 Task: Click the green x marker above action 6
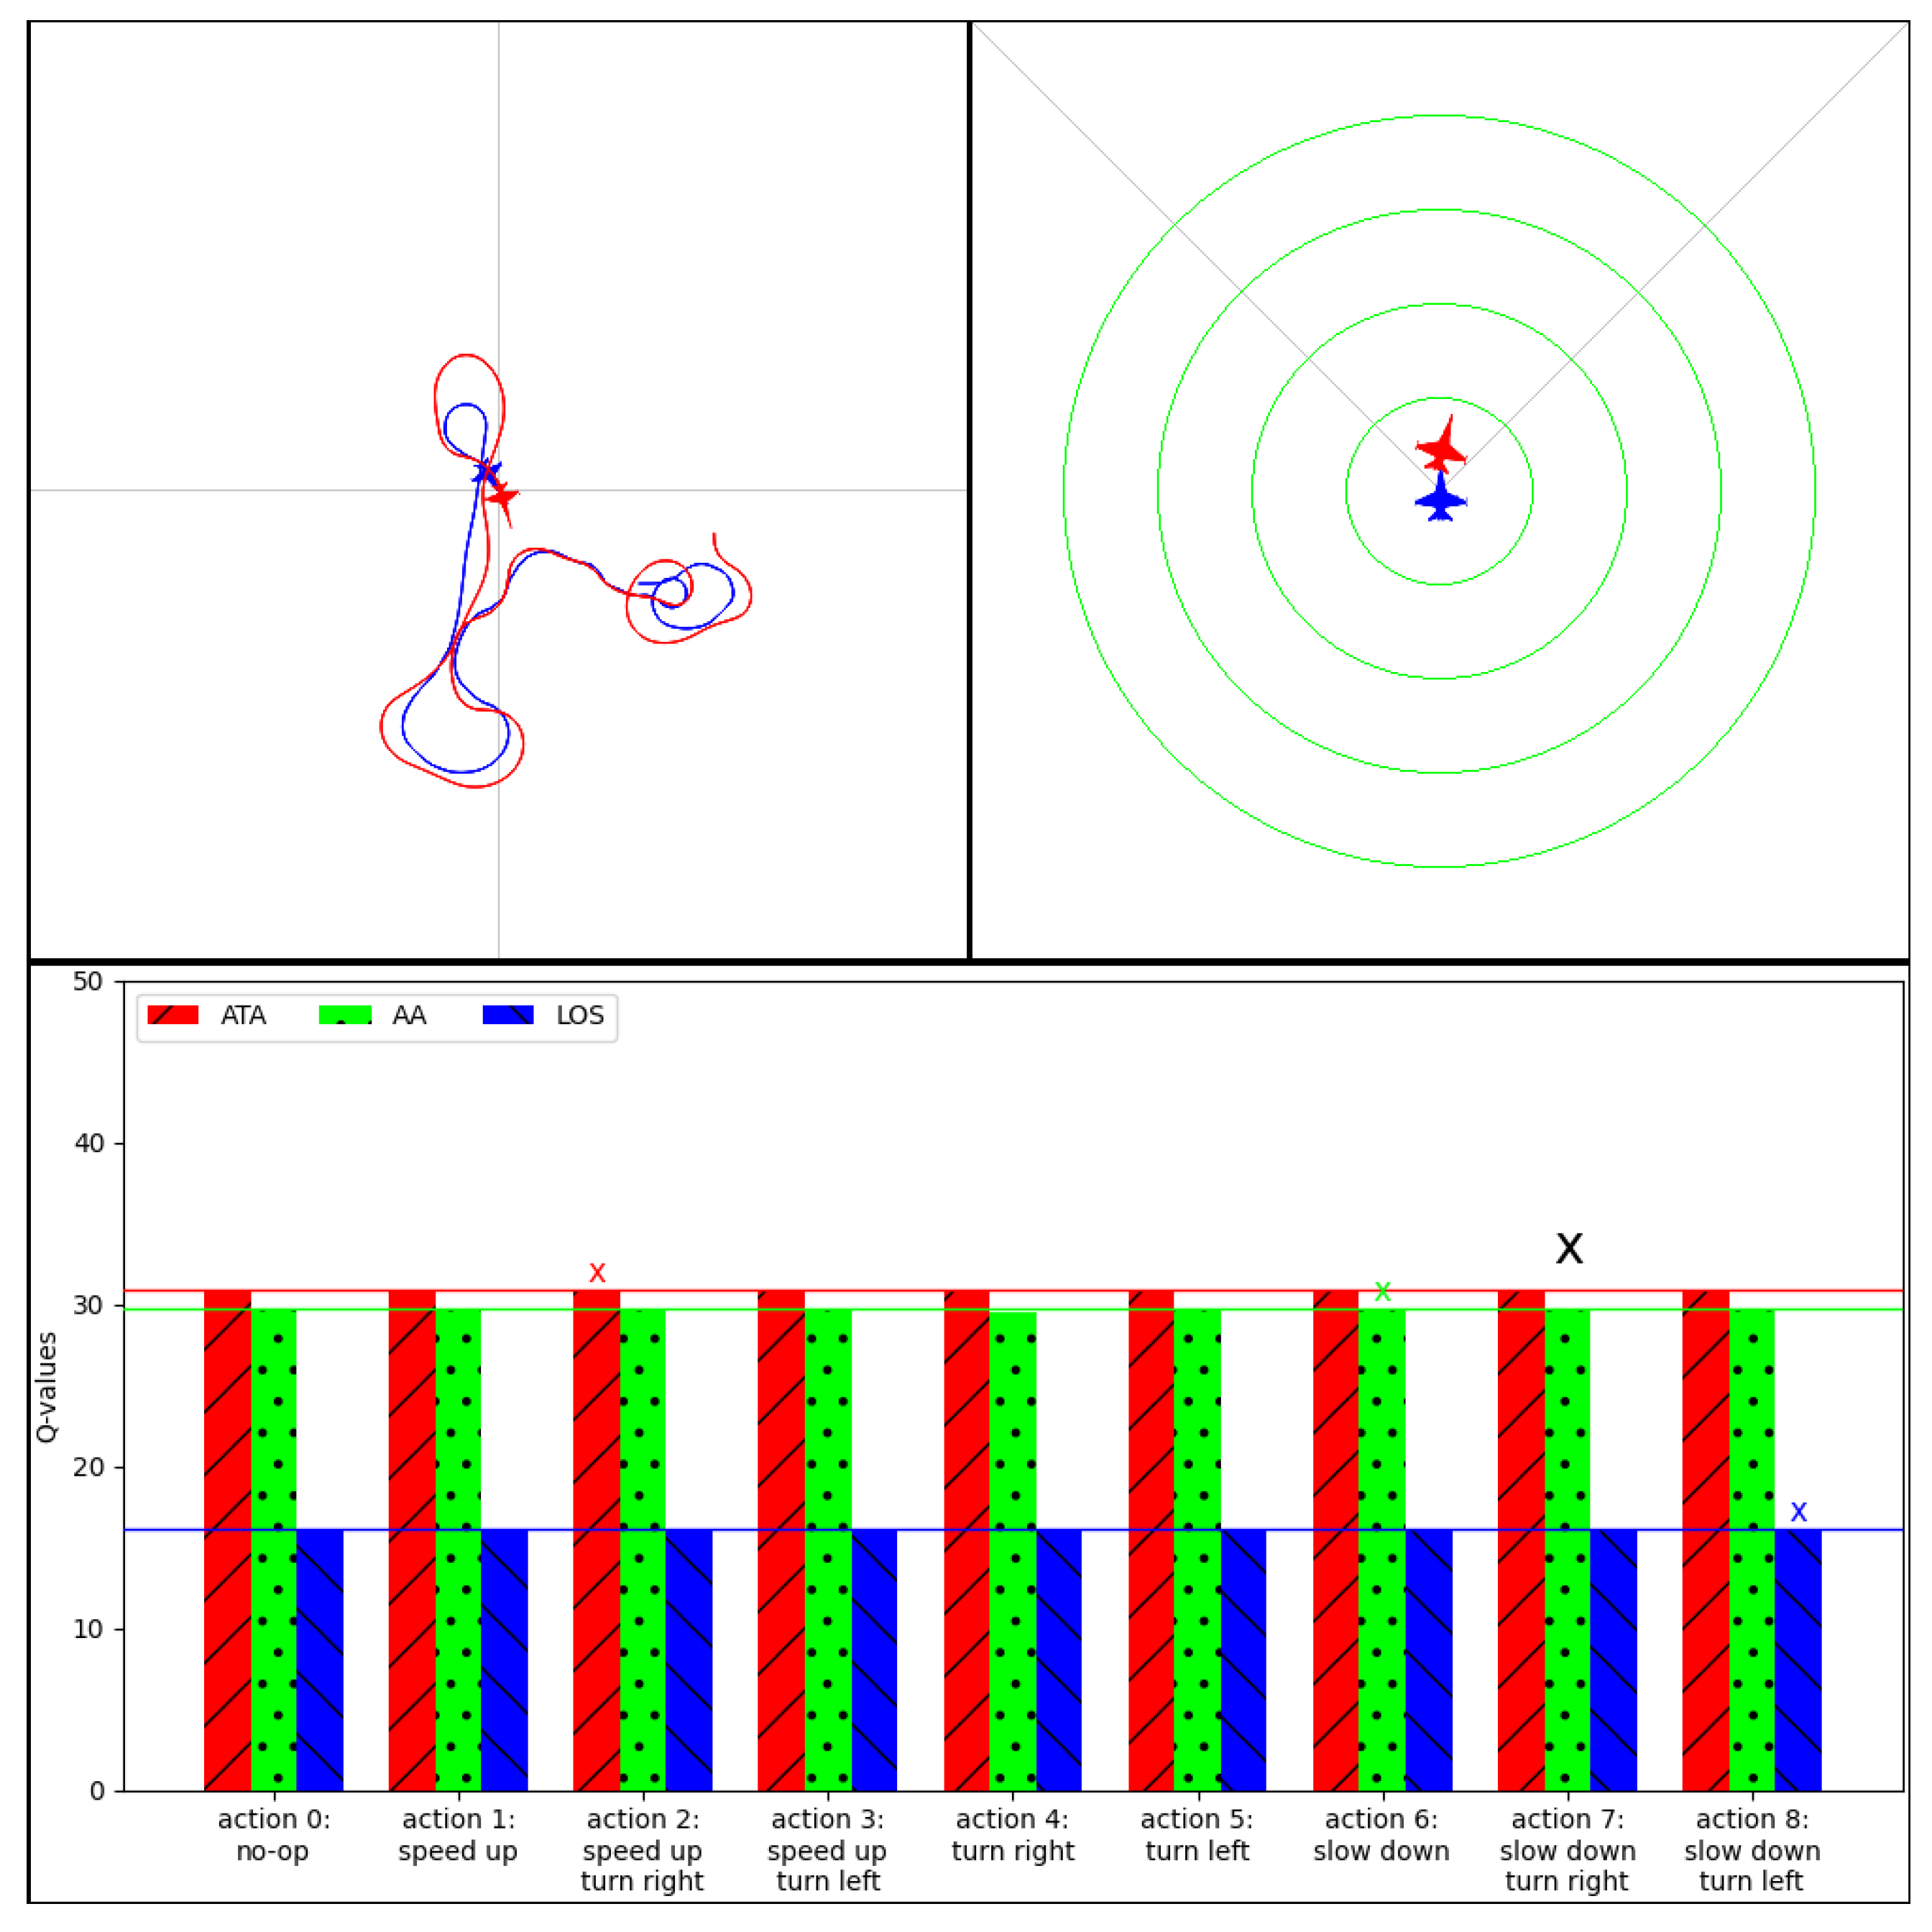pos(1382,1291)
